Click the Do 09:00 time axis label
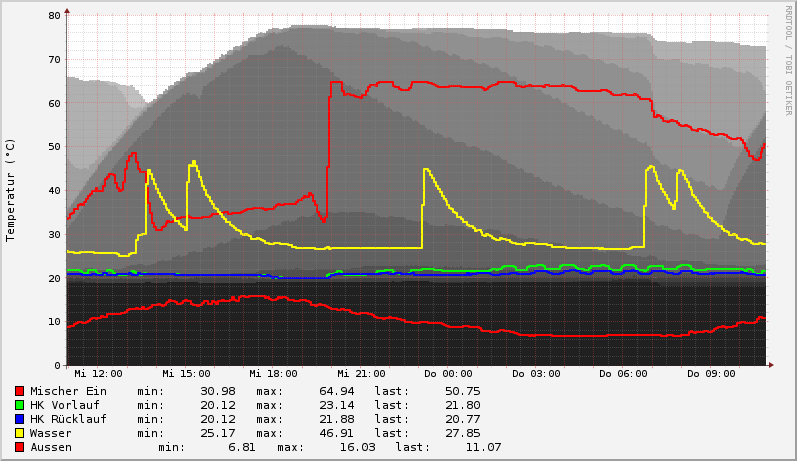 point(711,374)
